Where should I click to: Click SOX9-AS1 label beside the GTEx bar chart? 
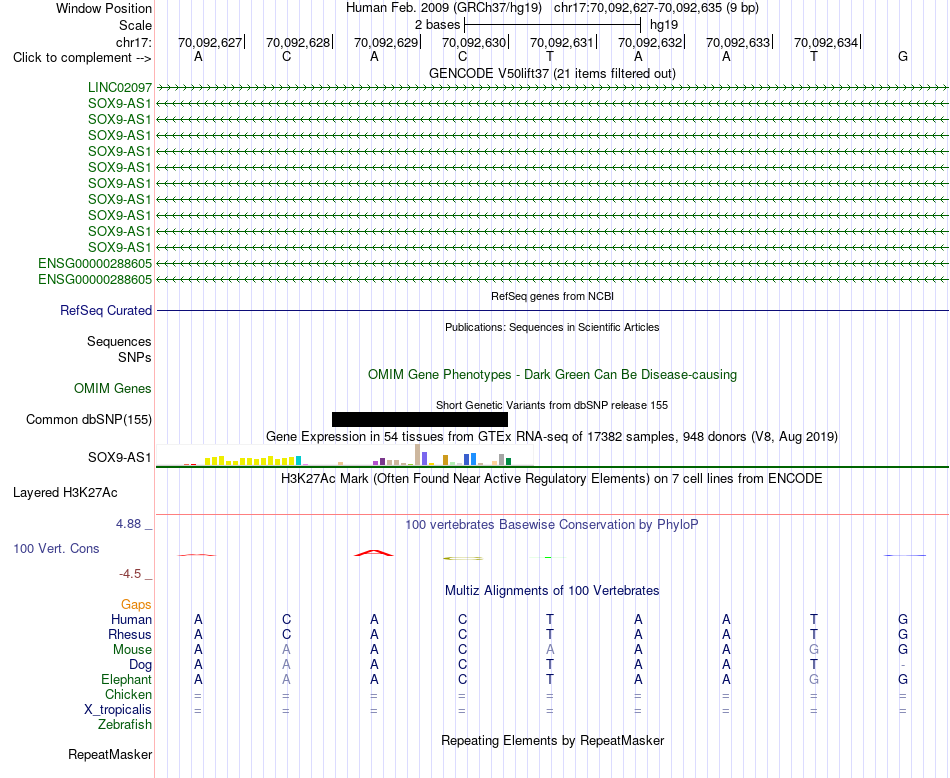coord(119,457)
